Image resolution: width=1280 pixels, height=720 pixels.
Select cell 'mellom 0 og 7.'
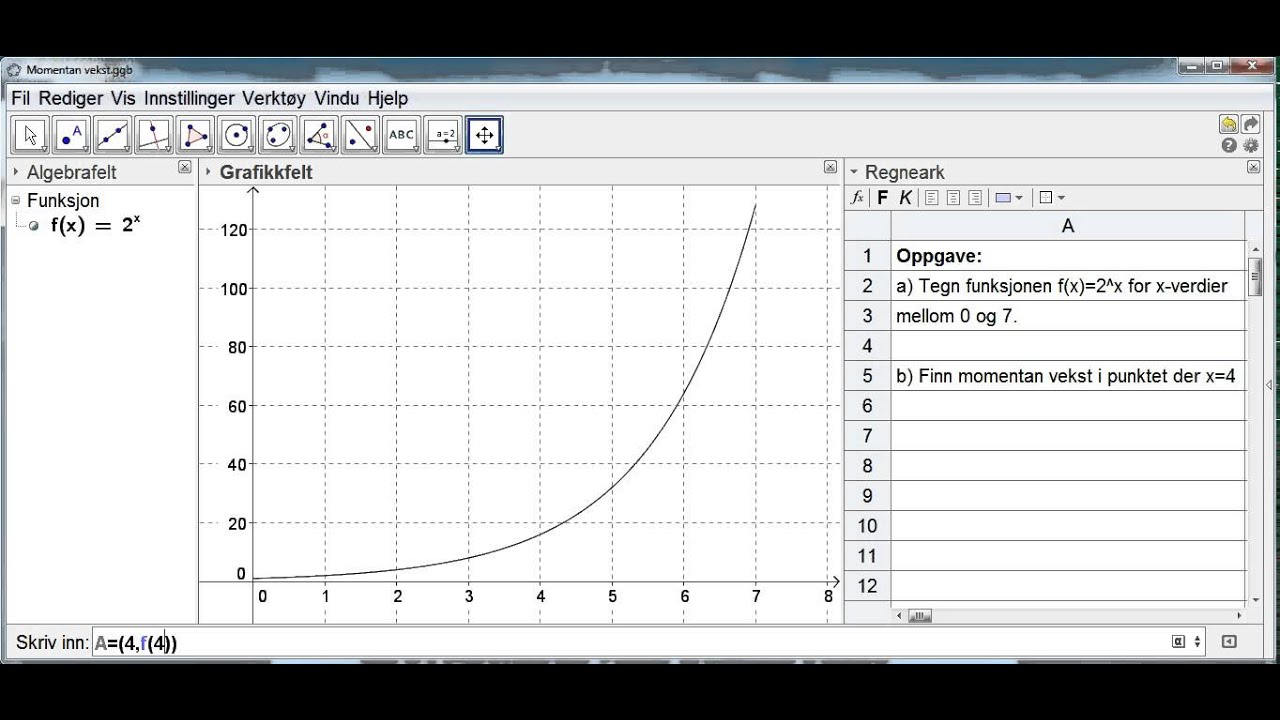[1068, 316]
